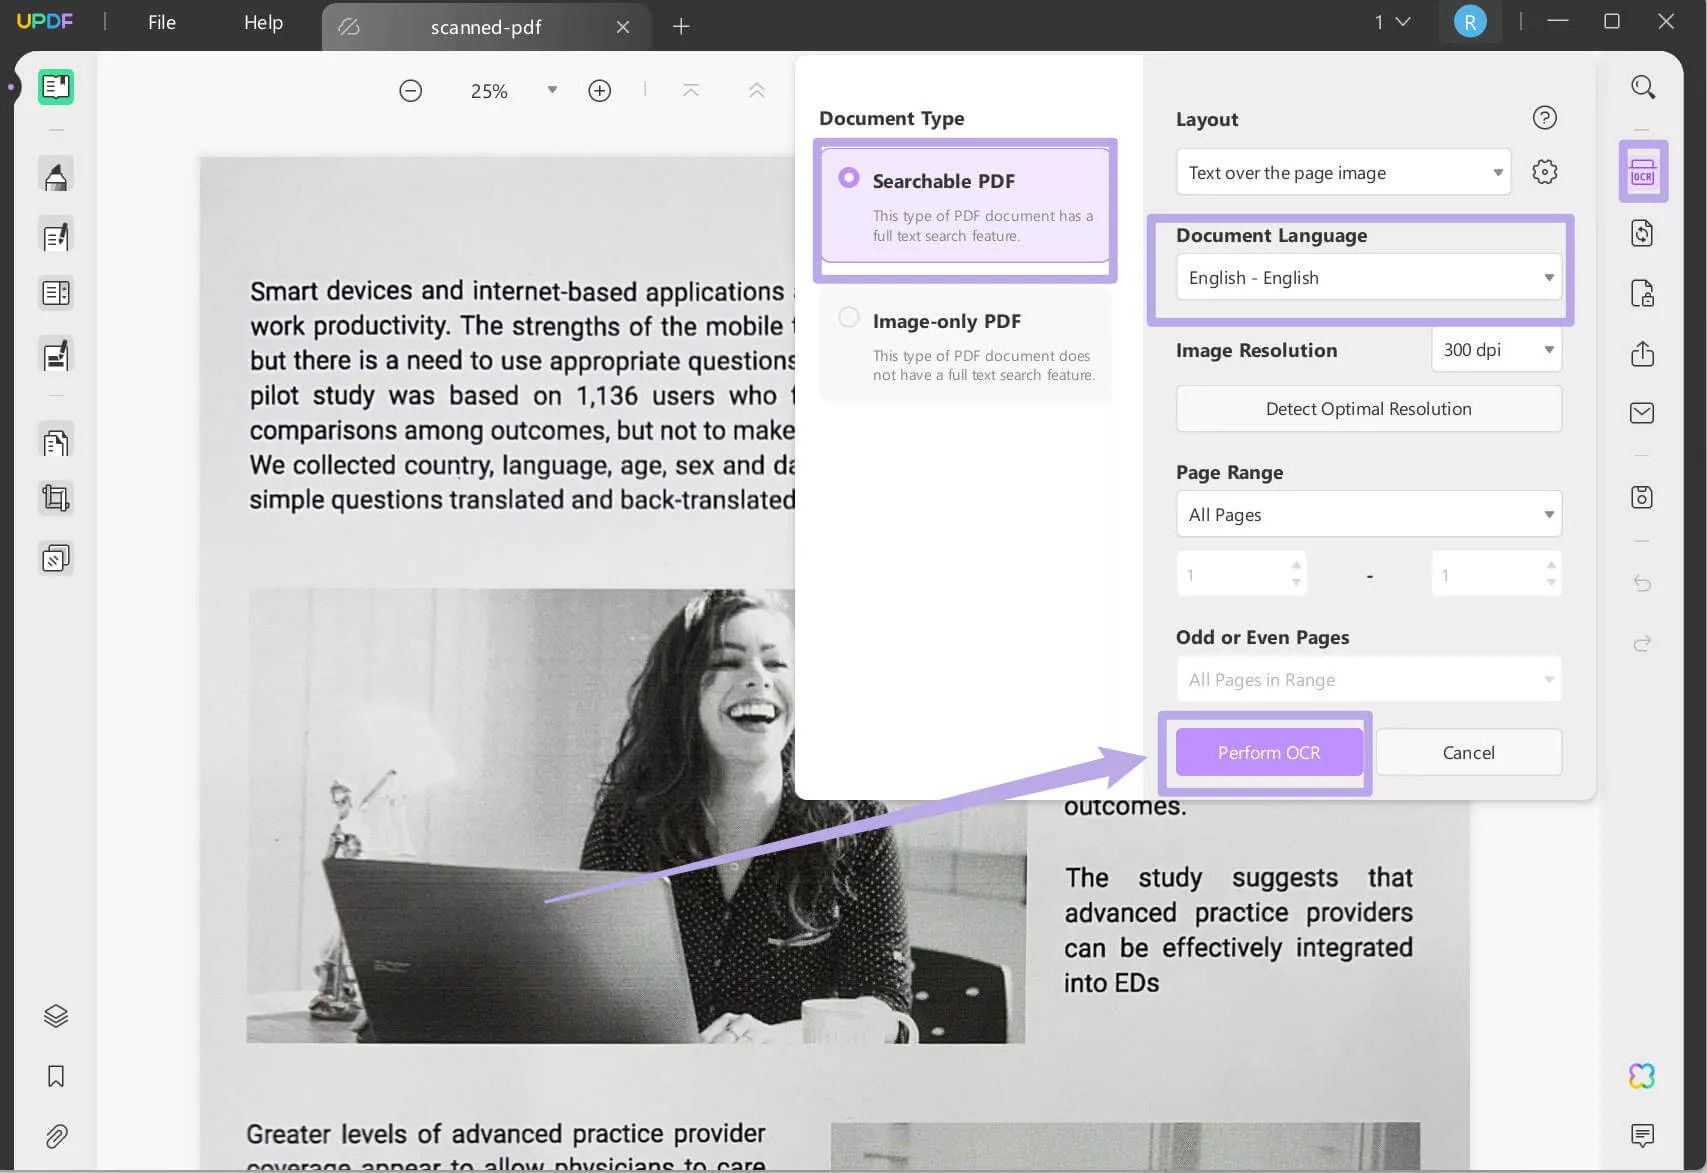Viewport: 1707px width, 1173px height.
Task: Switch to the scanned-pdf tab
Action: [486, 27]
